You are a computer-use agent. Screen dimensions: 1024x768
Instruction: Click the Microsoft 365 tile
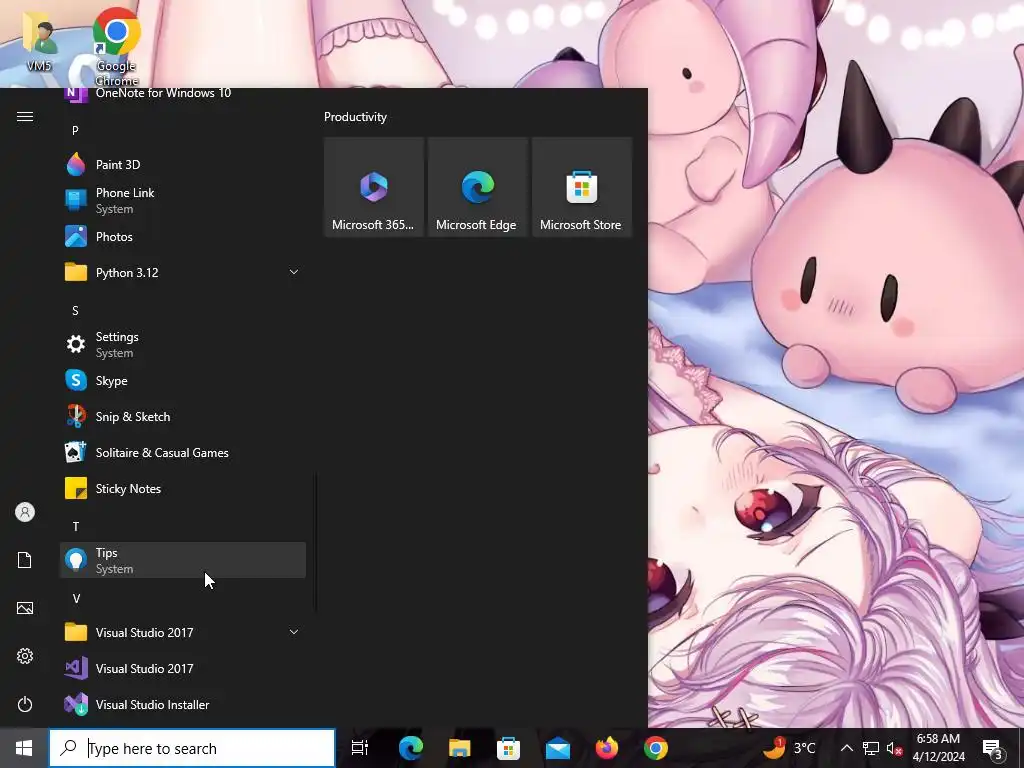[374, 187]
